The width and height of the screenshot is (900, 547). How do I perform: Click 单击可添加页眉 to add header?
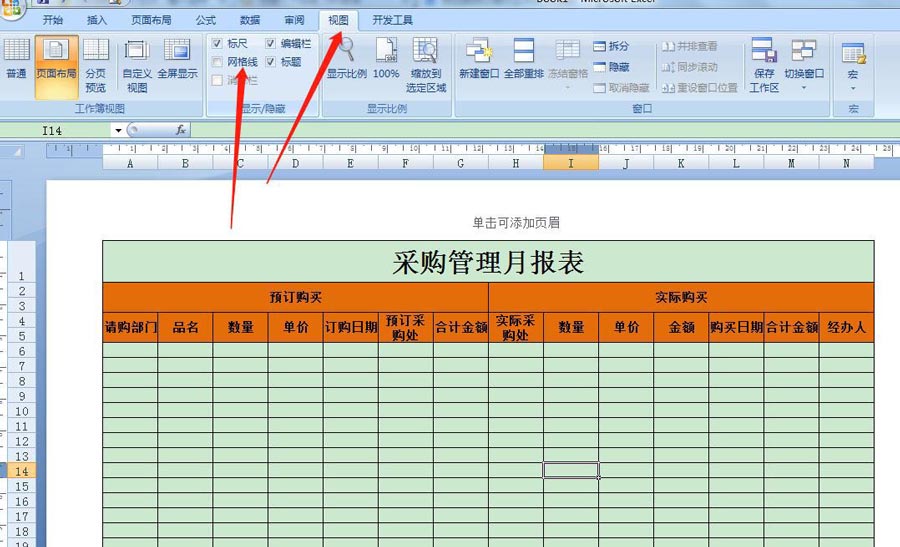click(x=516, y=223)
